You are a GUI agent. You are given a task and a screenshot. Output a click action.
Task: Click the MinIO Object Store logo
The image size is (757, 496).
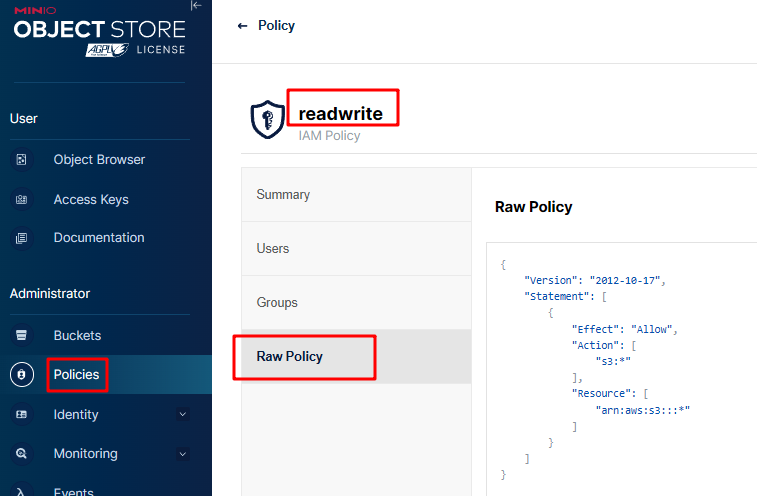pyautogui.click(x=98, y=30)
